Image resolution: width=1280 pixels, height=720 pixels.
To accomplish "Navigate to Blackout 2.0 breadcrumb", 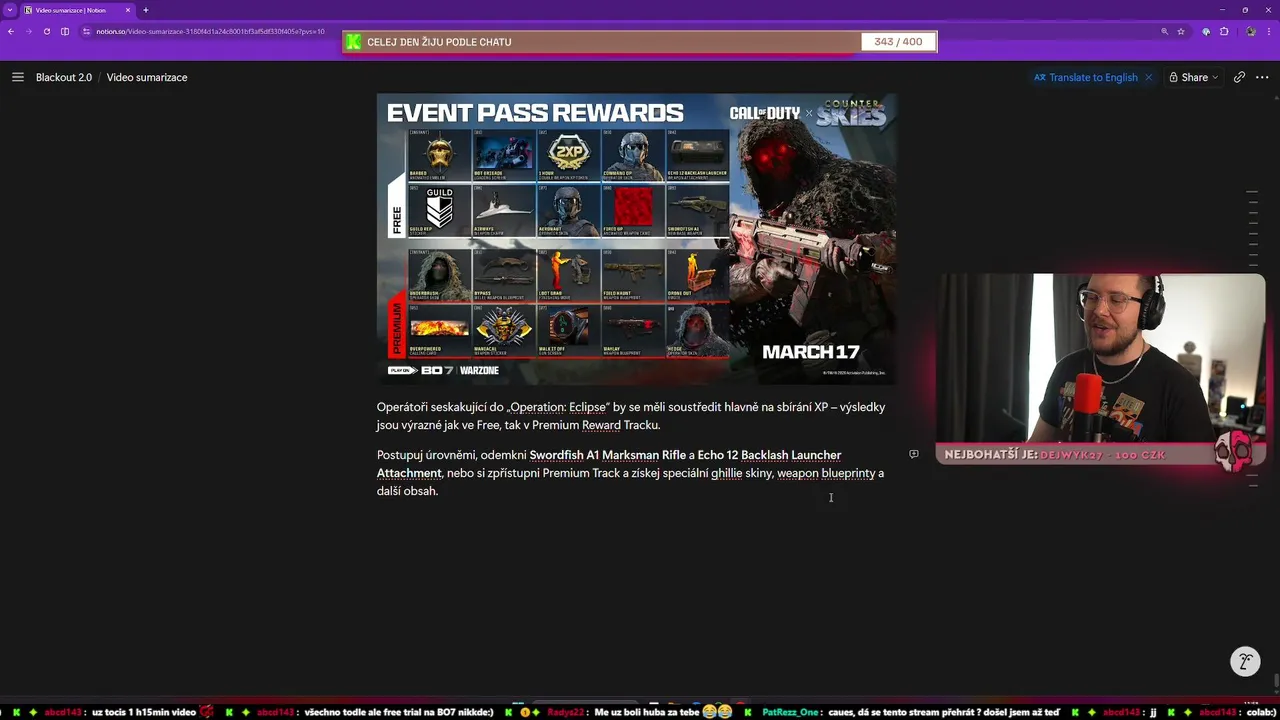I will pyautogui.click(x=64, y=77).
